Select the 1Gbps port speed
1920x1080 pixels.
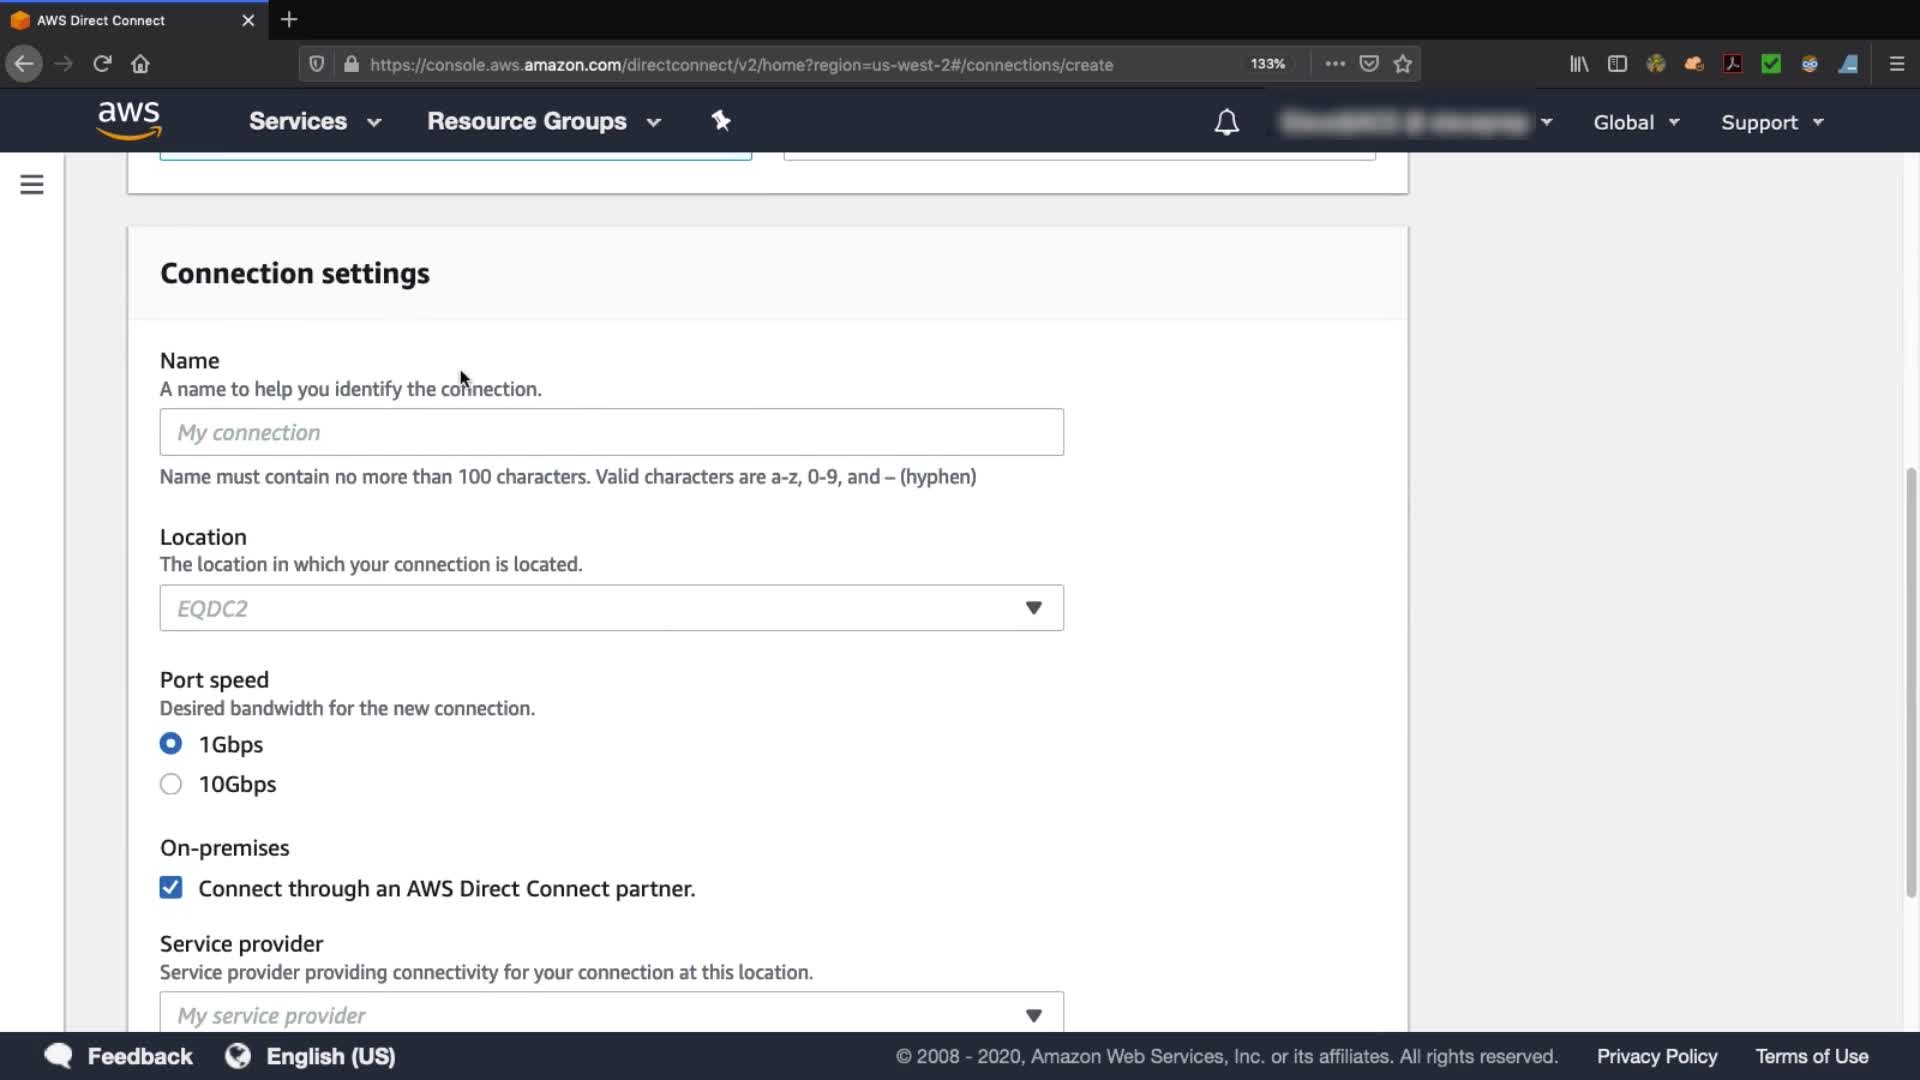(171, 744)
